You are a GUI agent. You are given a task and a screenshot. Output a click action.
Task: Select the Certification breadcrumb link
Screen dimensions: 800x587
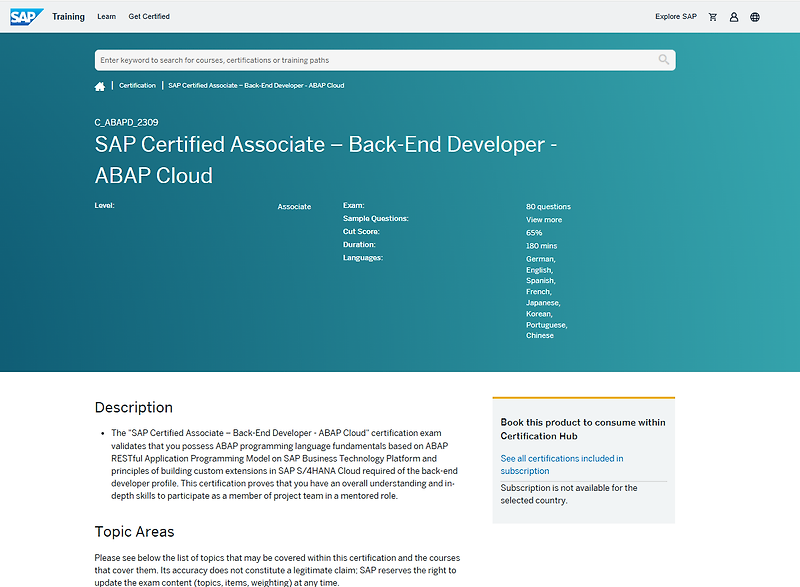click(138, 85)
